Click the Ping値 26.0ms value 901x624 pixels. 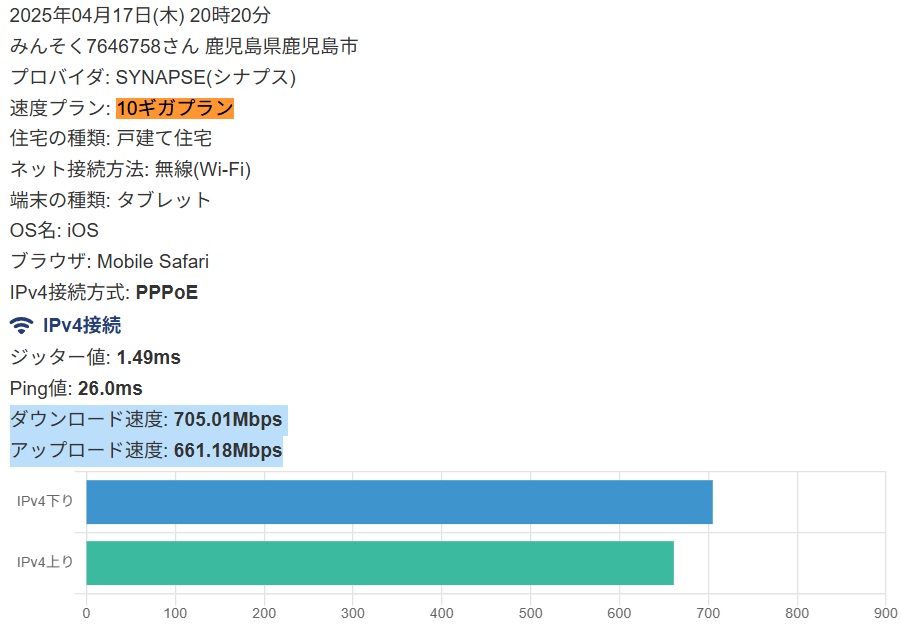110,388
